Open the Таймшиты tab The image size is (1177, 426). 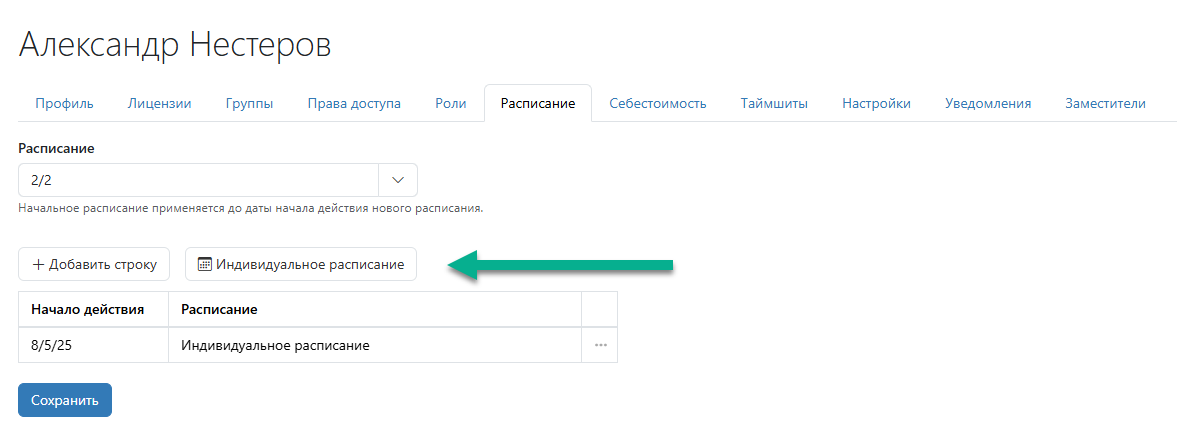coord(774,104)
